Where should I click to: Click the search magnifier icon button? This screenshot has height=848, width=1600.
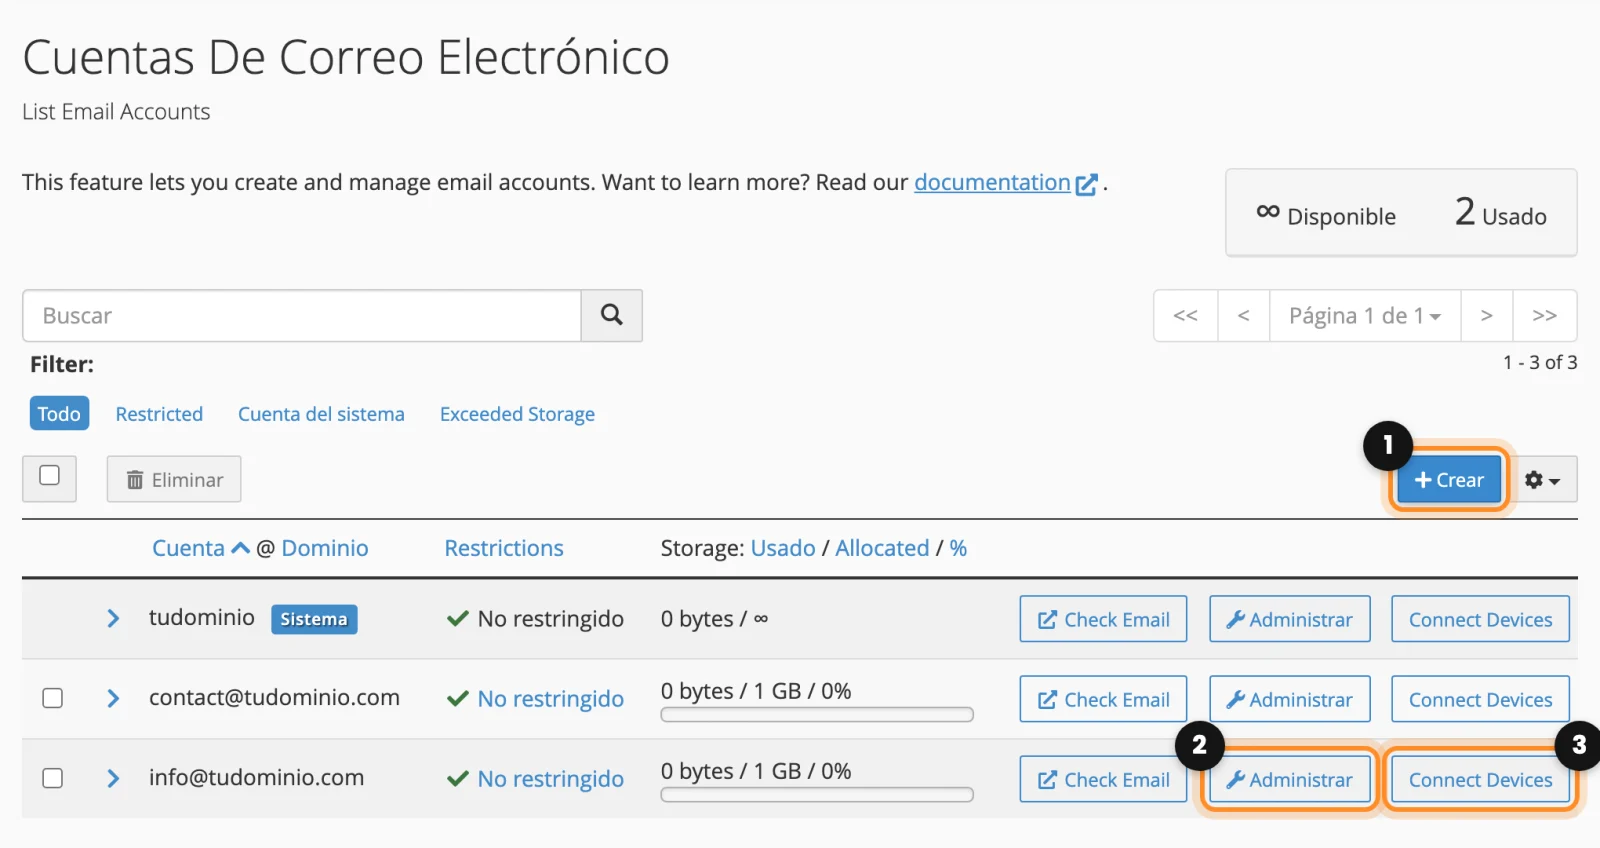612,316
